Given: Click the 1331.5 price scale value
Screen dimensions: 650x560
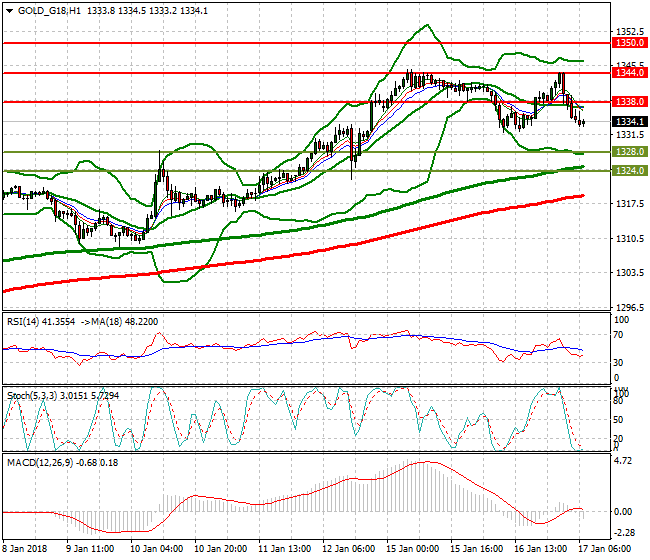Looking at the screenshot, I should pos(630,135).
